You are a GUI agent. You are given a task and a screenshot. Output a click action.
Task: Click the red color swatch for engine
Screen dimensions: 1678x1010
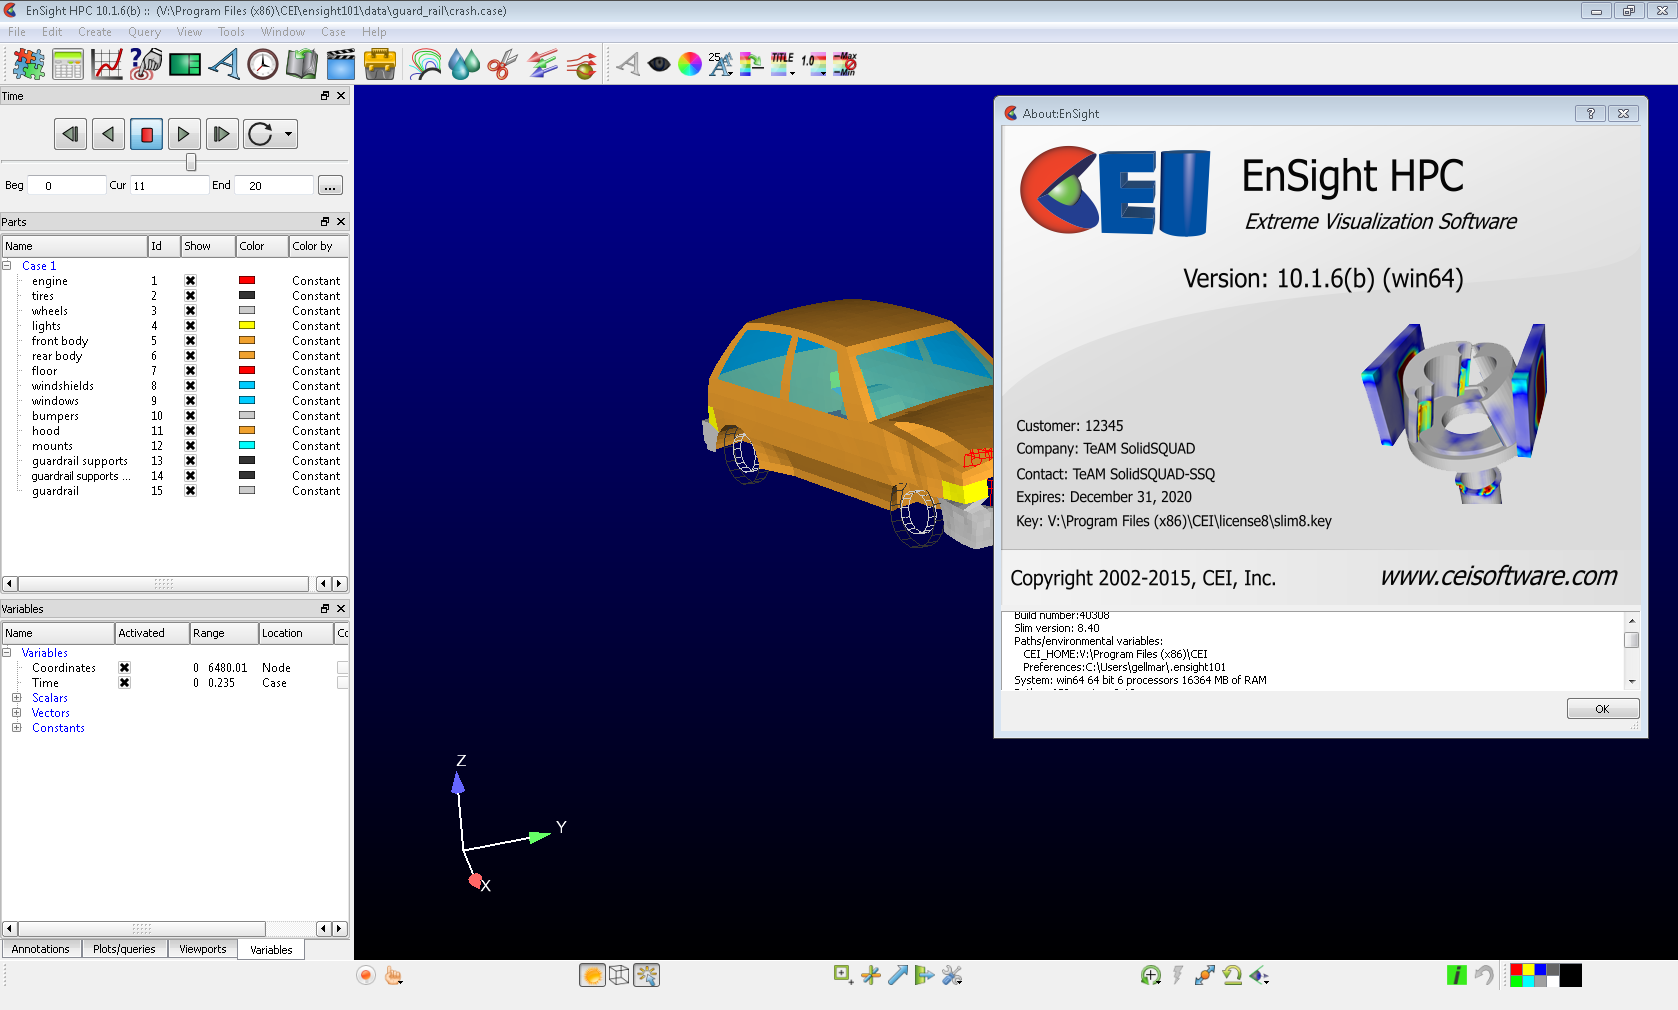coord(247,281)
